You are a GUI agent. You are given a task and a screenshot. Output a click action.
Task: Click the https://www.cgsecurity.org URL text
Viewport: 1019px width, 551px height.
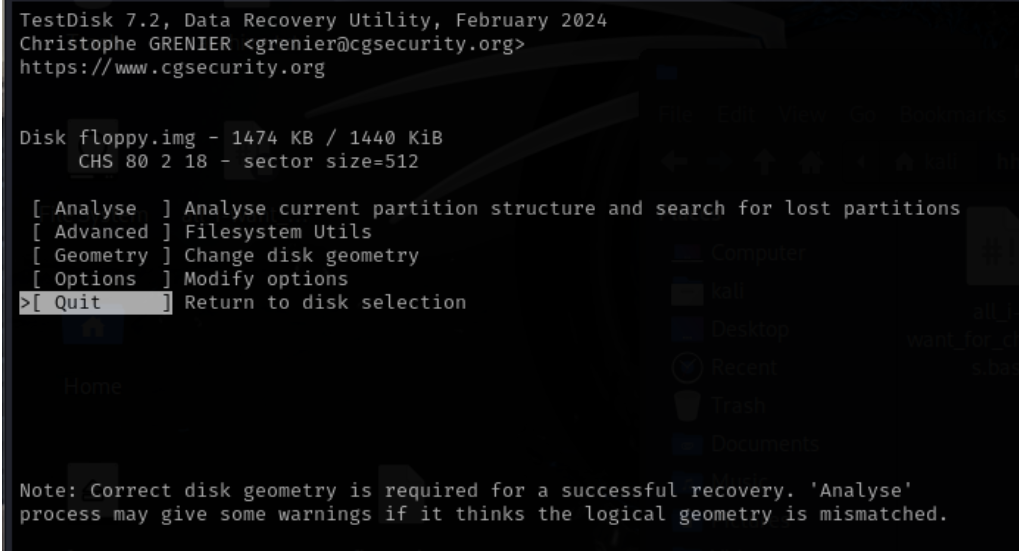(172, 68)
